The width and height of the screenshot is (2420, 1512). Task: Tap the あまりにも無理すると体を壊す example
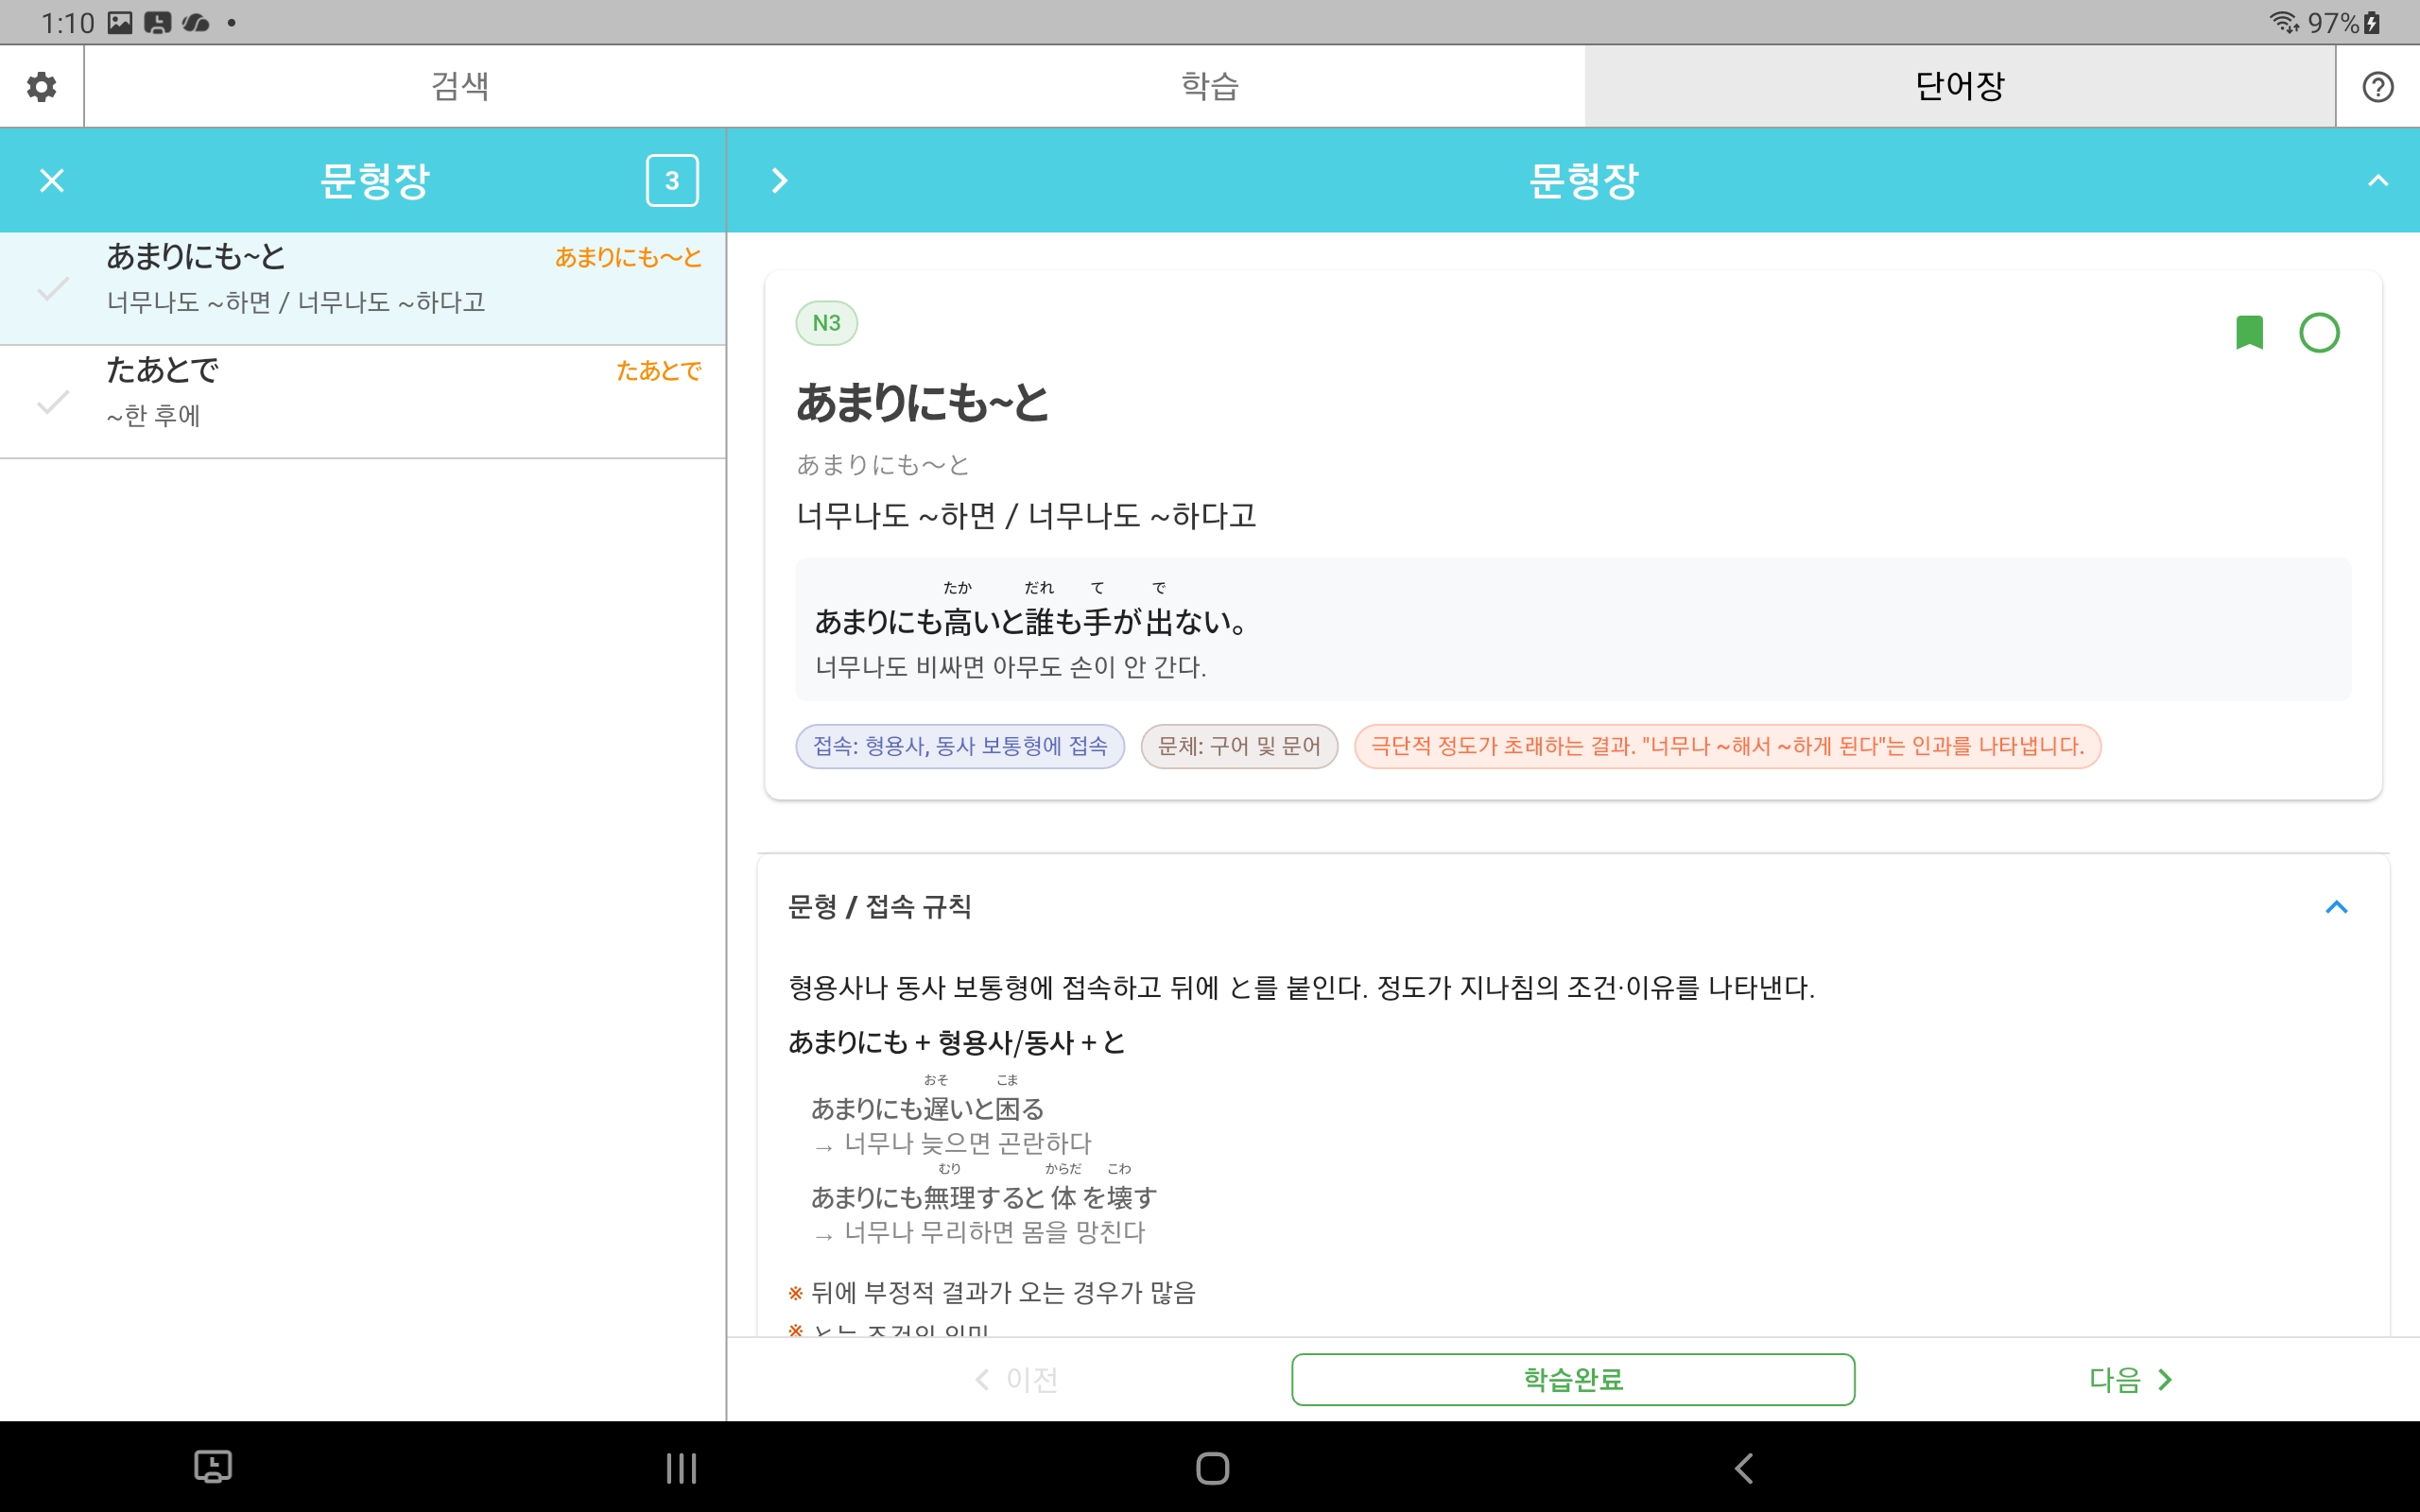pos(984,1197)
